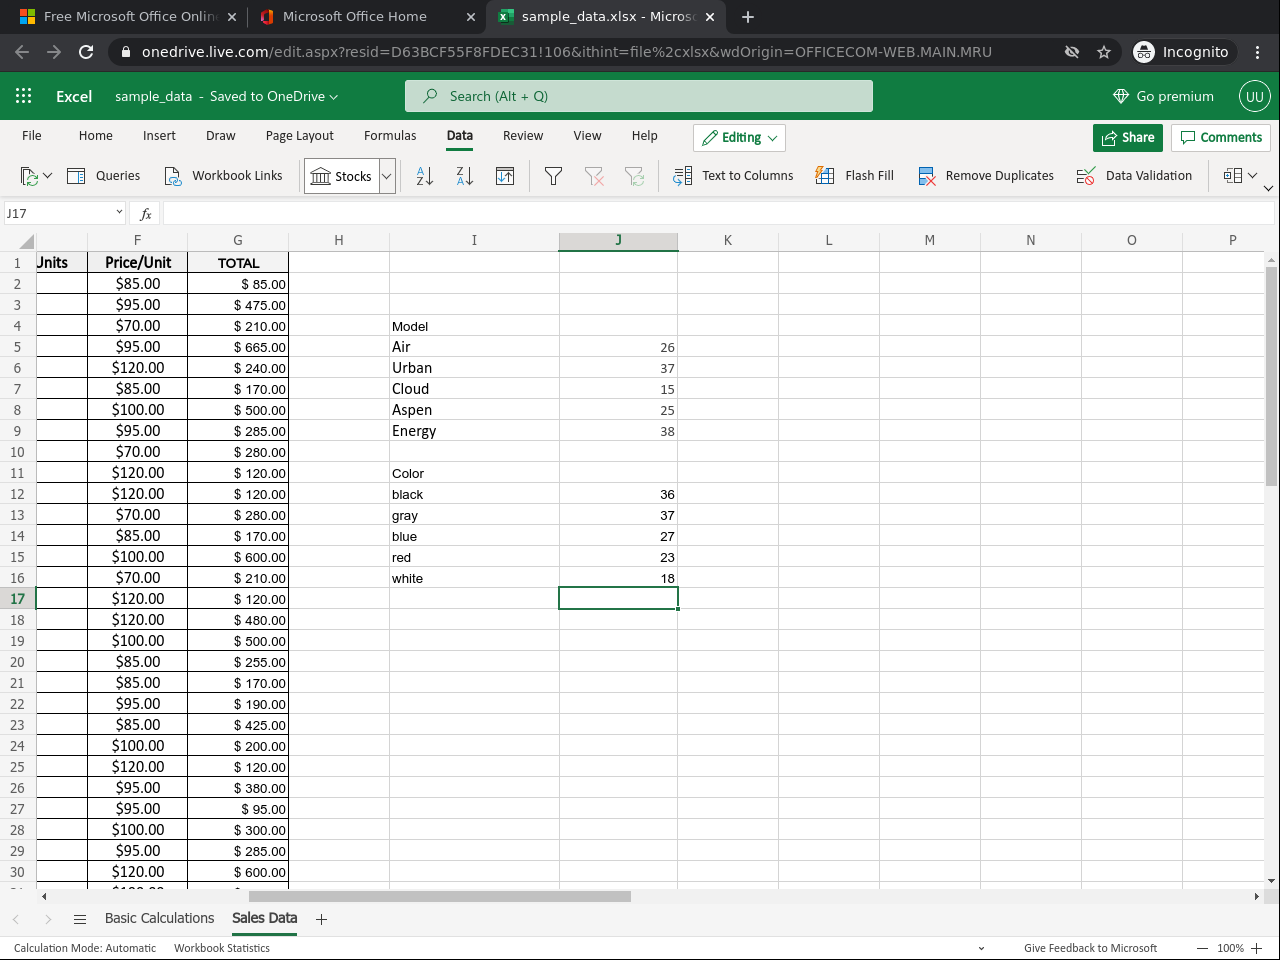Open the Queries pane
The height and width of the screenshot is (960, 1280).
tap(104, 175)
